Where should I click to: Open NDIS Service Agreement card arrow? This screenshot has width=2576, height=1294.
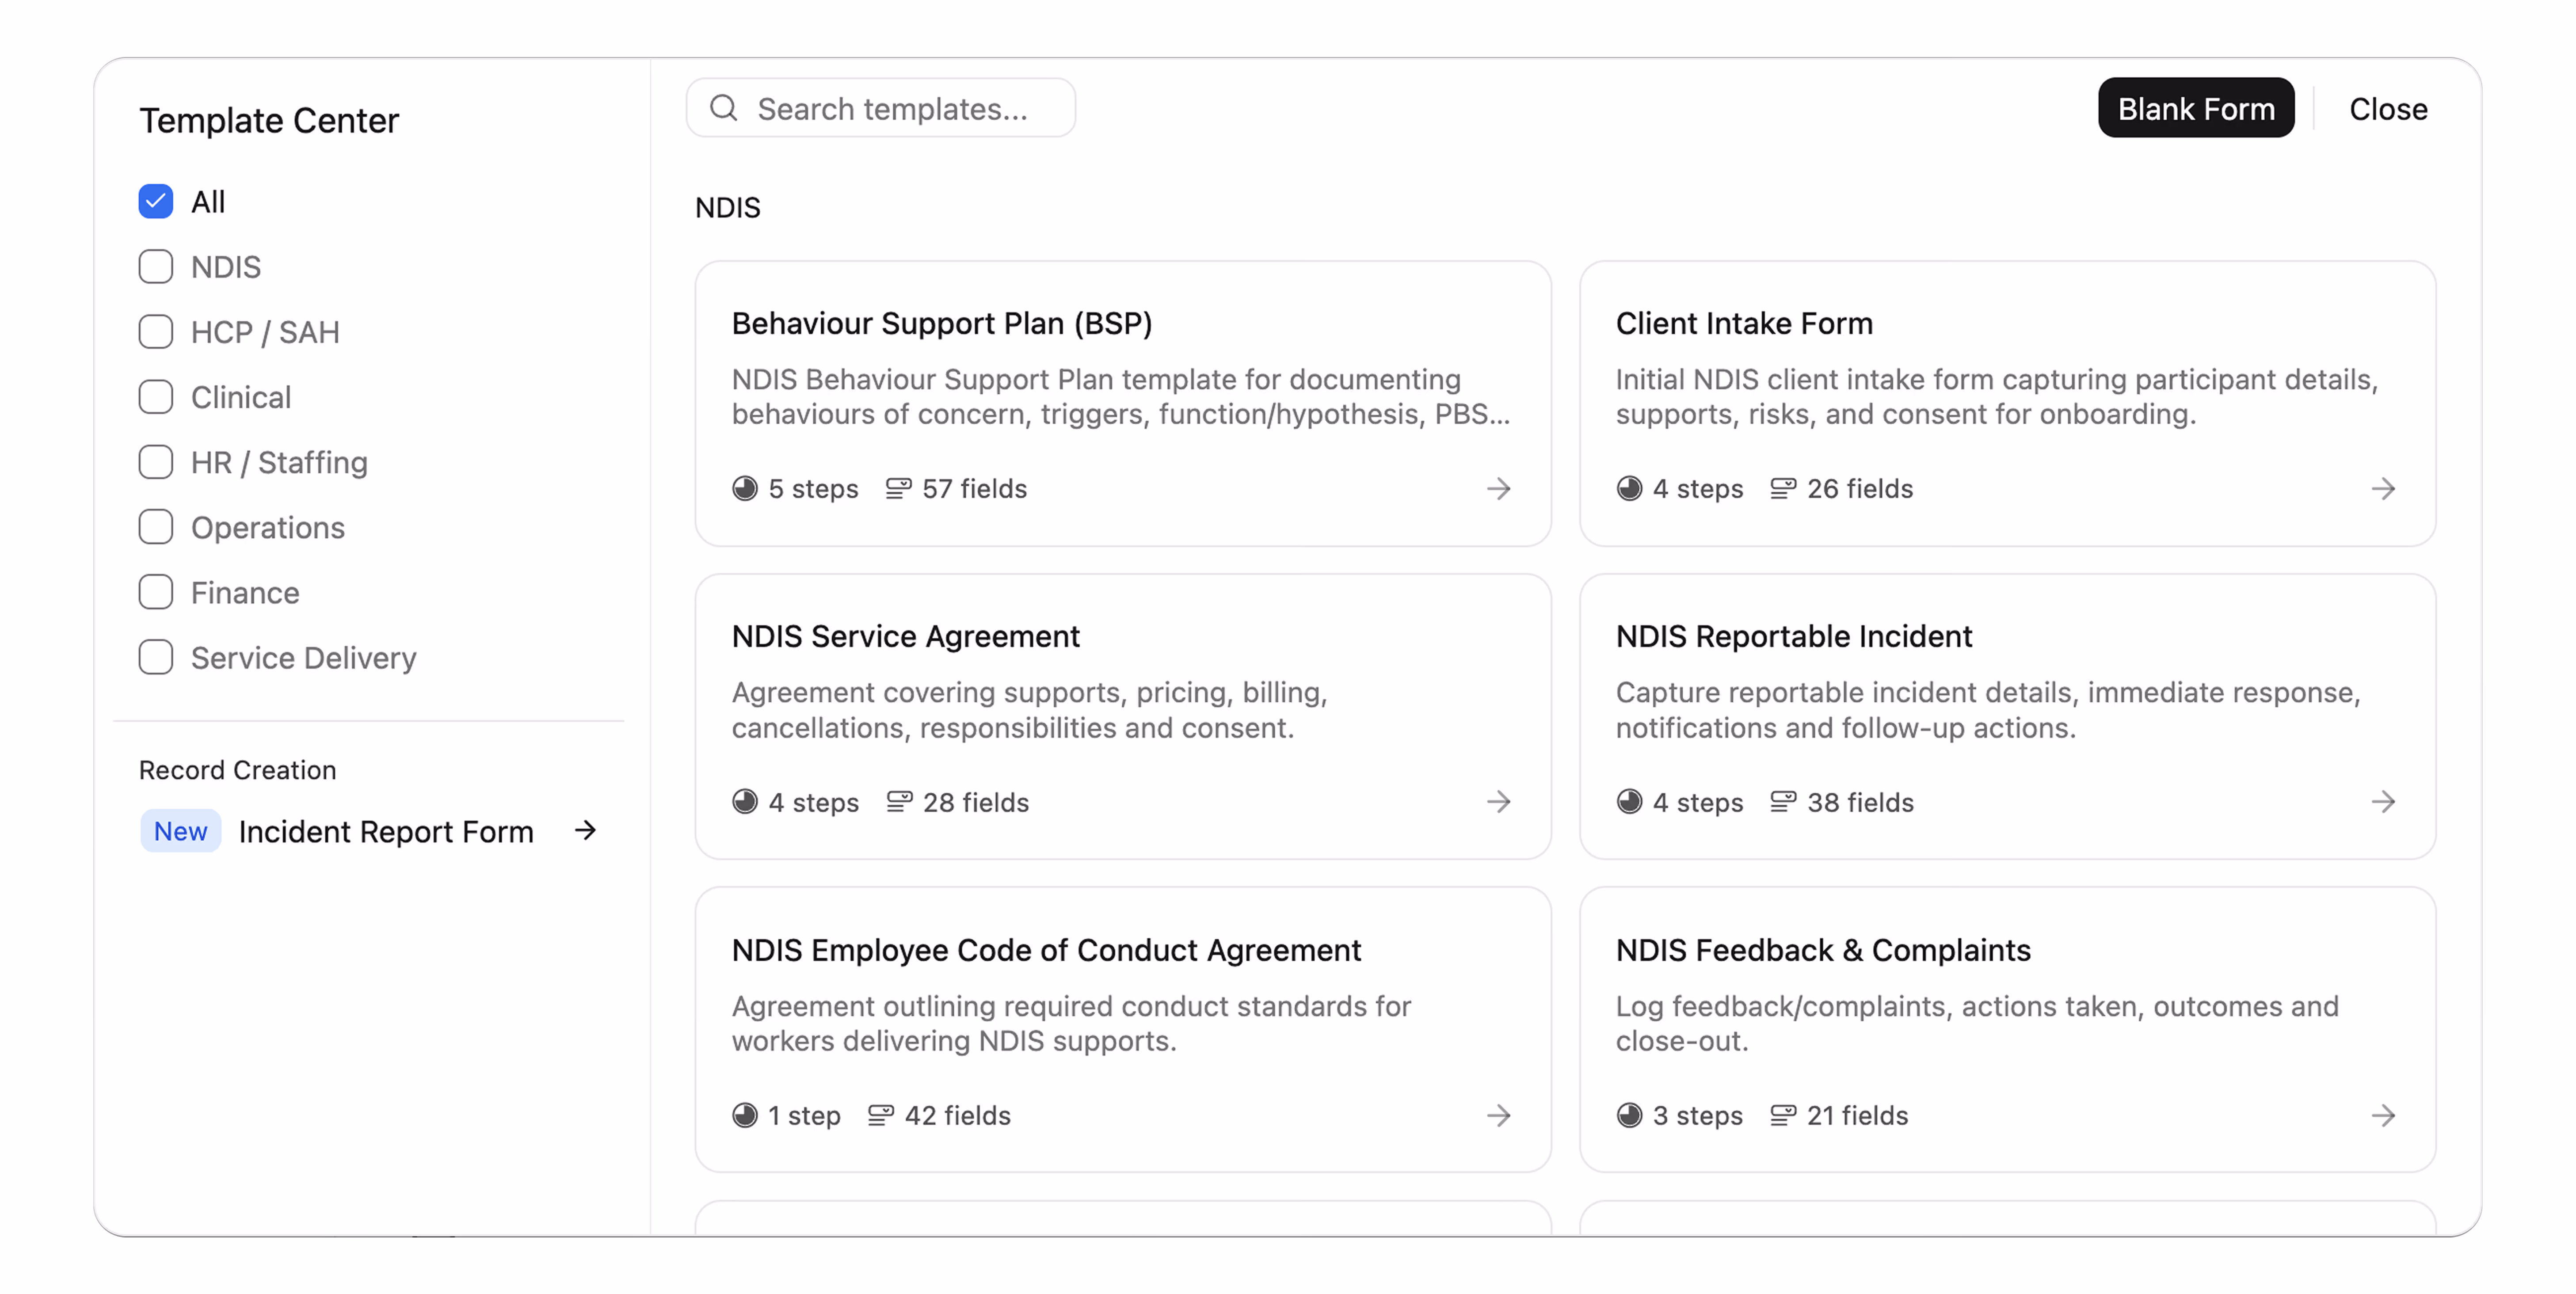click(x=1498, y=802)
